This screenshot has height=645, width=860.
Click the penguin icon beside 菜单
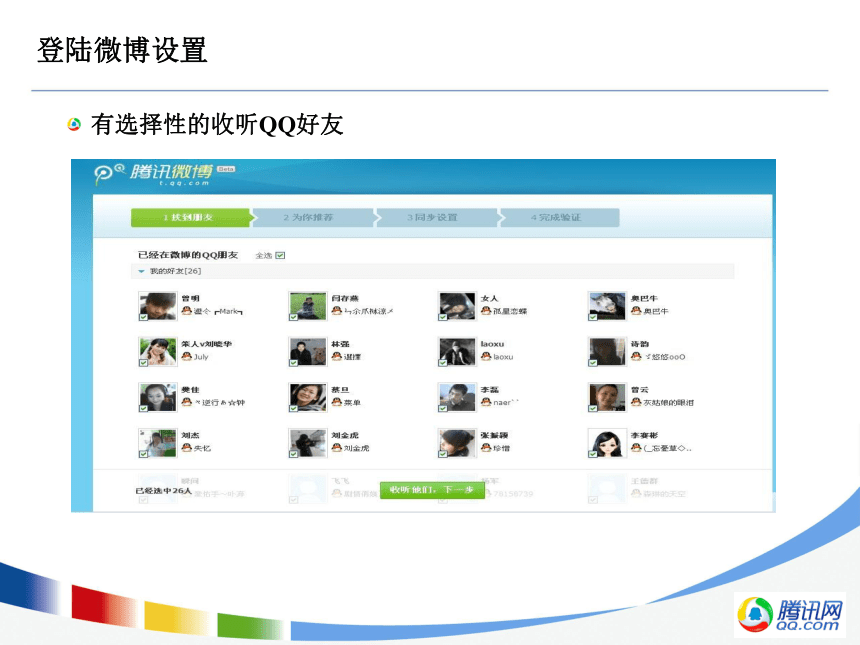pos(337,402)
